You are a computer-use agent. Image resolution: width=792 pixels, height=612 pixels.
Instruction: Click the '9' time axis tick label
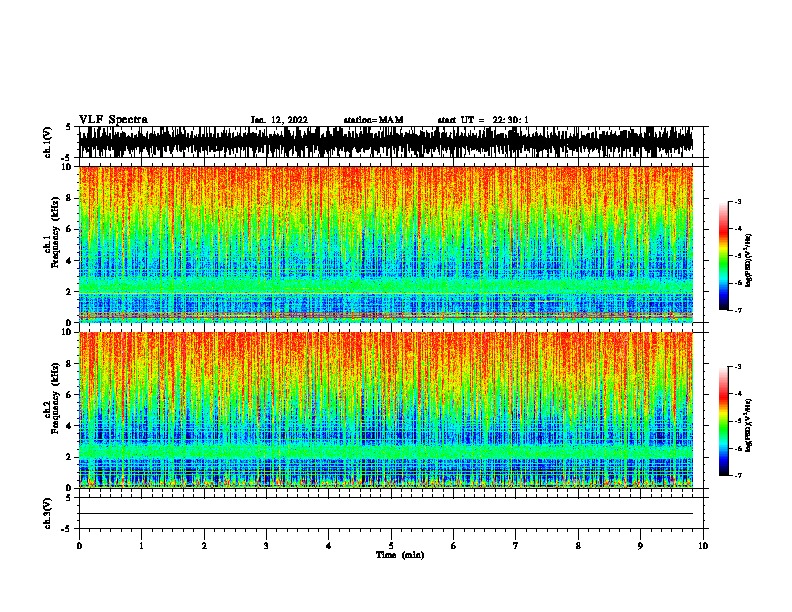(x=640, y=546)
